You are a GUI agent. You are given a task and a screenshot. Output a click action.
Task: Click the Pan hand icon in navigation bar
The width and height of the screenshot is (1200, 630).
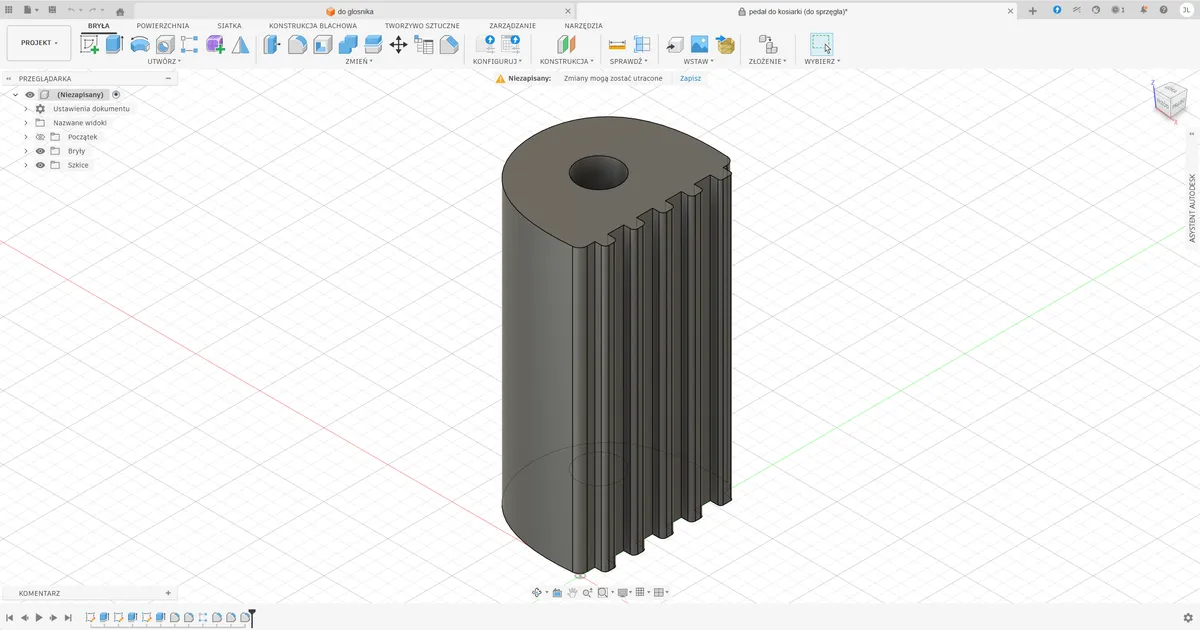(x=572, y=593)
